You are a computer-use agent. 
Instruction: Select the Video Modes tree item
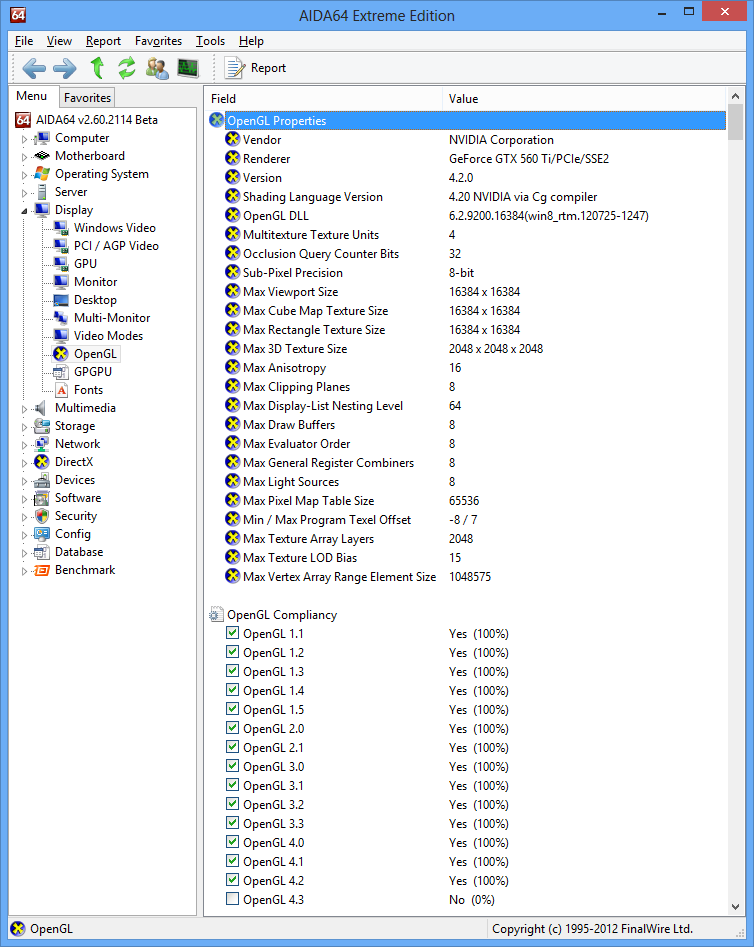pos(108,336)
